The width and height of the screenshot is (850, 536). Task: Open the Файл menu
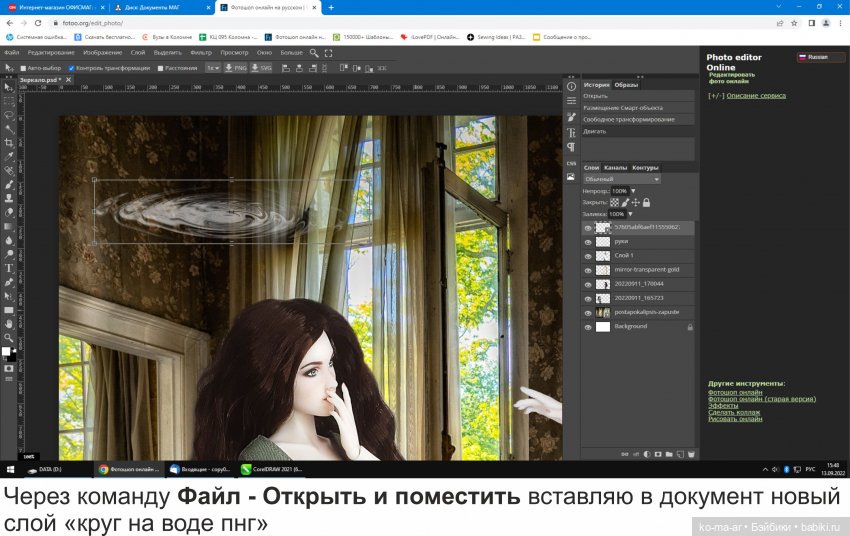[12, 53]
